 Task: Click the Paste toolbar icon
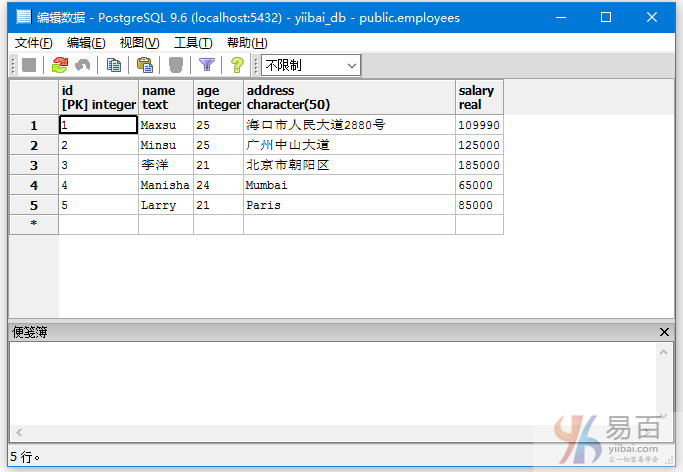(x=145, y=65)
